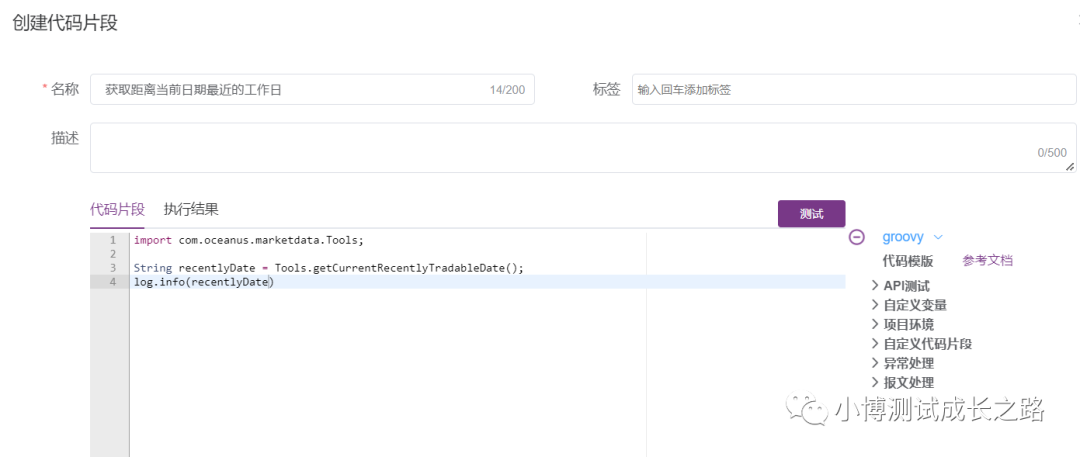Screen dimensions: 1080x457
Task: Click the 0/500 description counter
Action: 1052,153
